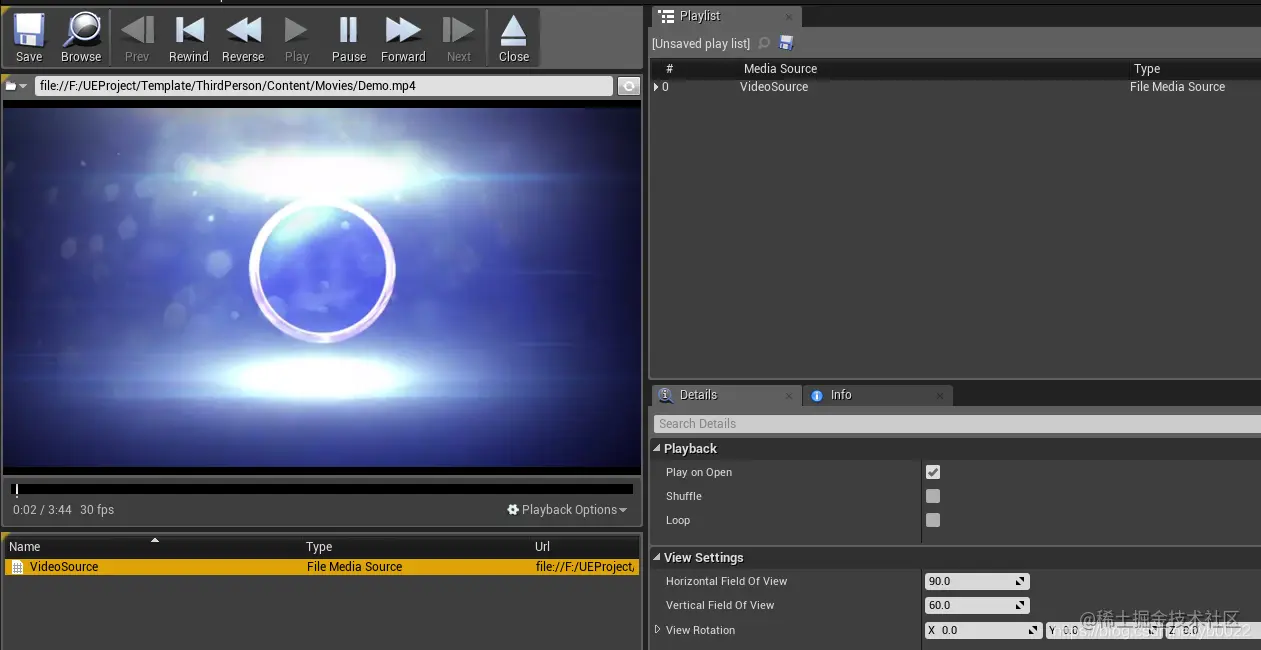Click the reload button beside the URL field
Image resolution: width=1261 pixels, height=650 pixels.
(x=628, y=86)
